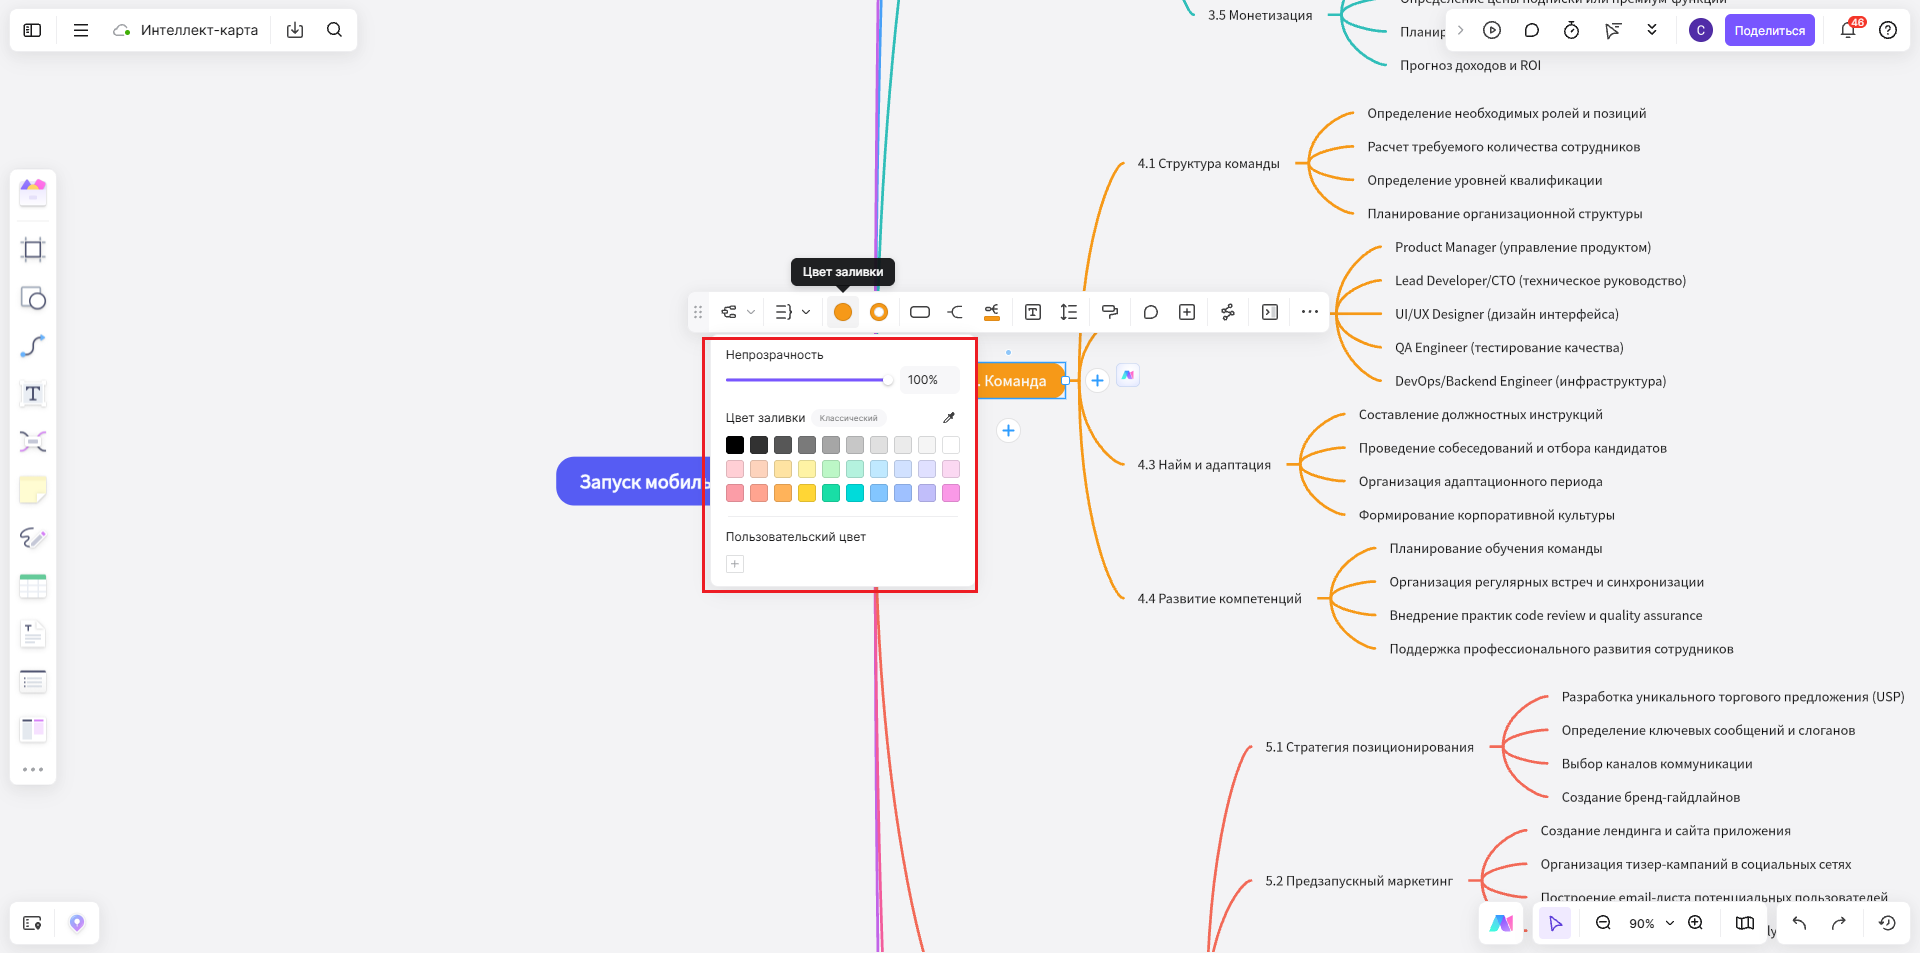Screen dimensions: 1920x953
Task: Open the branch line style option
Action: click(x=956, y=312)
